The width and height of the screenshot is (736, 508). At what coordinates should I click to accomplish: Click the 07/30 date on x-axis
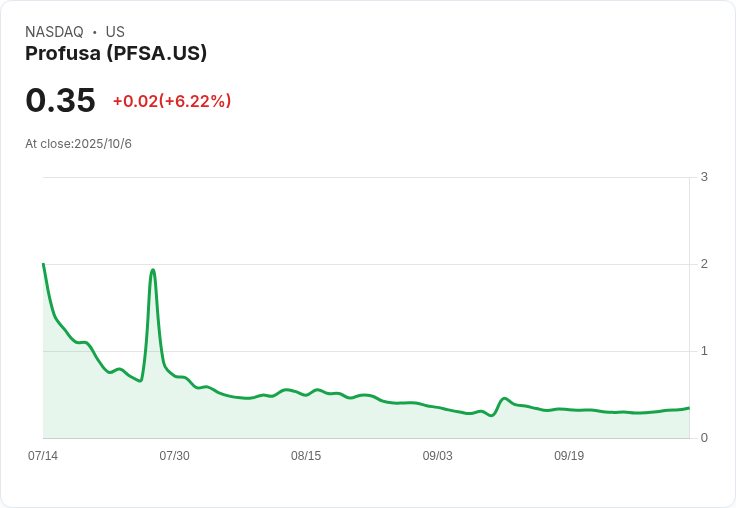[x=174, y=456]
